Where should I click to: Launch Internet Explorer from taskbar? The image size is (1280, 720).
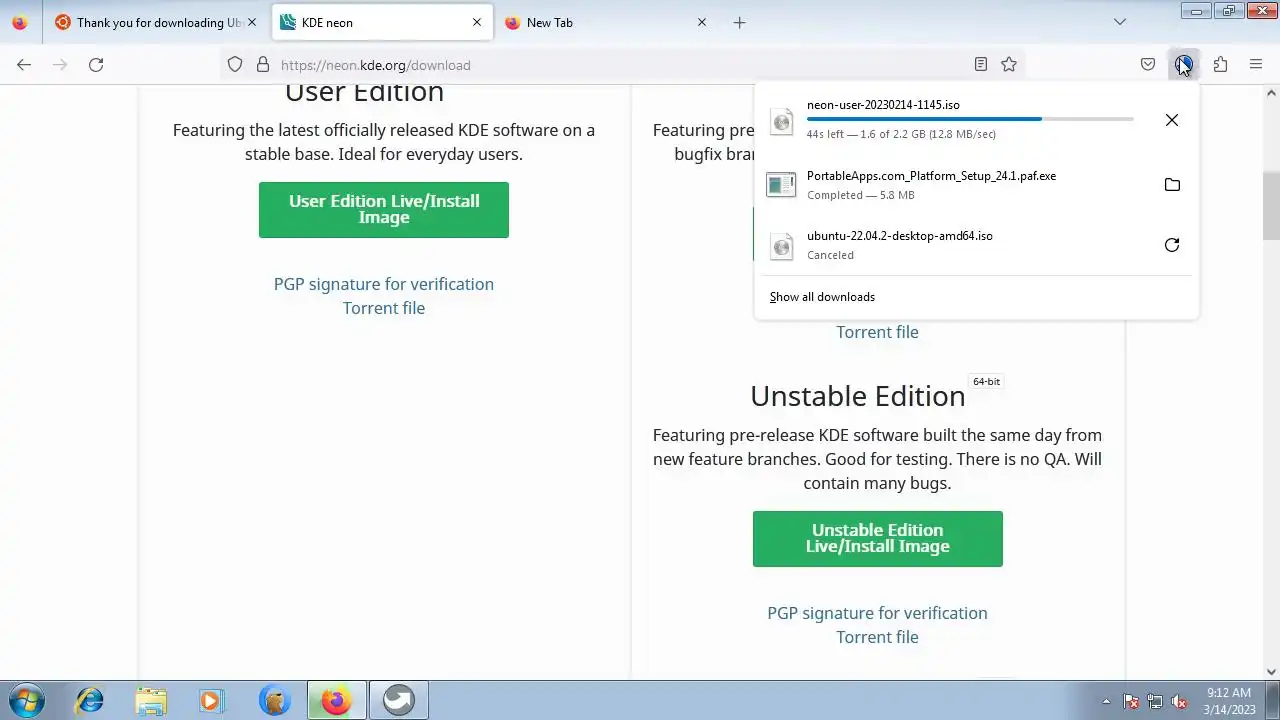[90, 700]
